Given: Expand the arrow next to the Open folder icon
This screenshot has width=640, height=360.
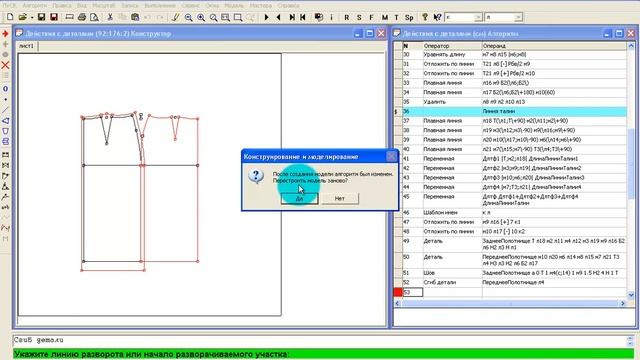Looking at the screenshot, I should coord(32,18).
